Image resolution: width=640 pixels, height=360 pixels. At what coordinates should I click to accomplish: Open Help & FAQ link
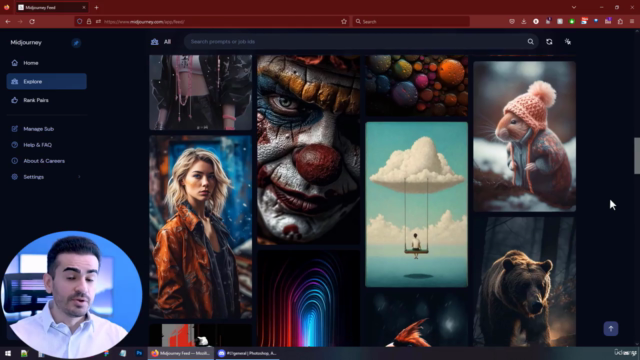click(x=37, y=144)
